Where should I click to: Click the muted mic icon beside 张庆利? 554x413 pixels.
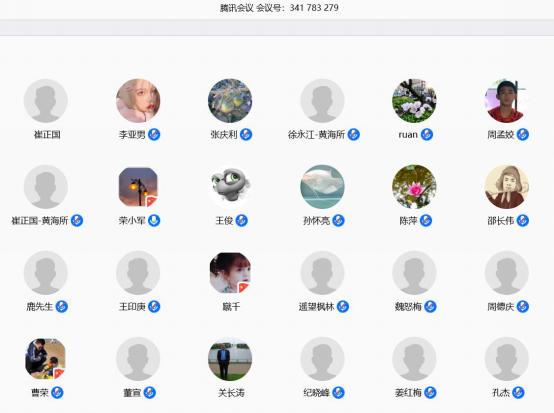pos(246,135)
